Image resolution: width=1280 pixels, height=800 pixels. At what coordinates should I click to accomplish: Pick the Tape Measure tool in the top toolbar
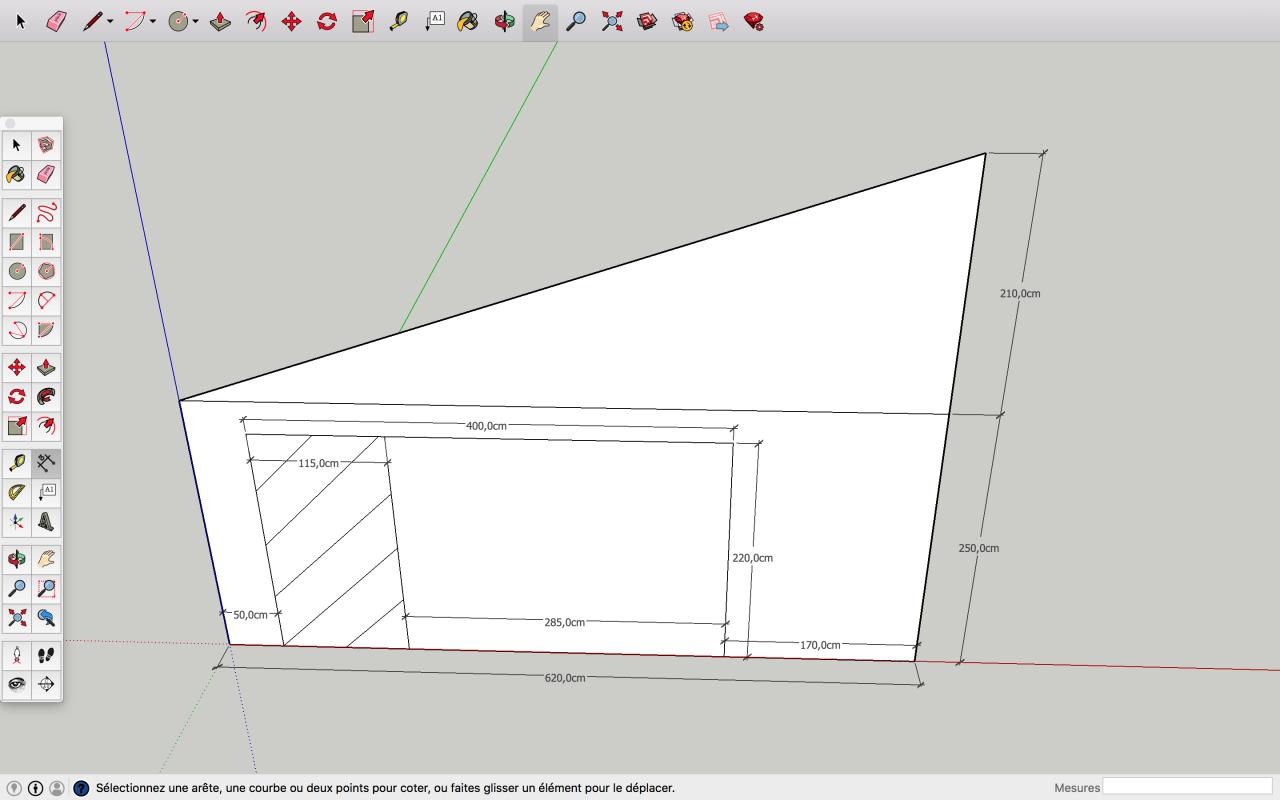tap(398, 21)
